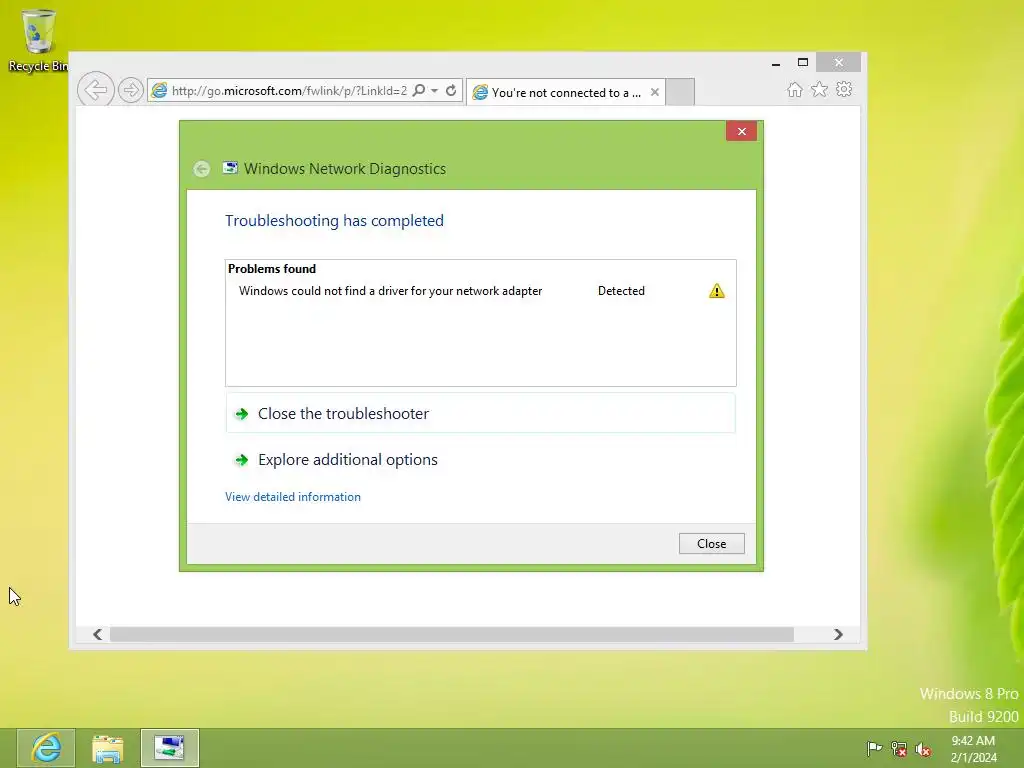Click the Internet Explorer page icon in address bar

point(159,90)
